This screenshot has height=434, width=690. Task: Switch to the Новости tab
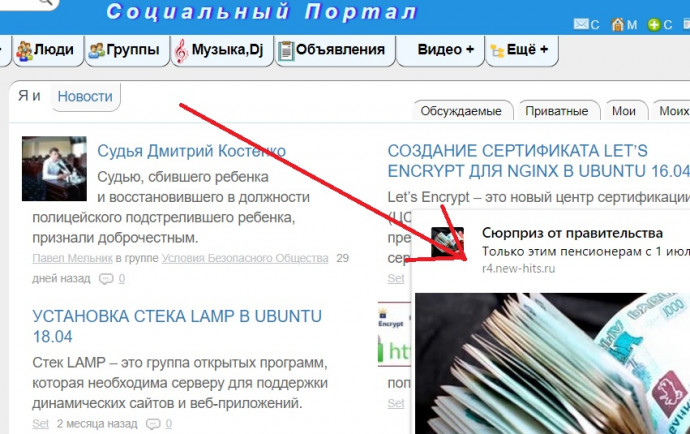(85, 96)
